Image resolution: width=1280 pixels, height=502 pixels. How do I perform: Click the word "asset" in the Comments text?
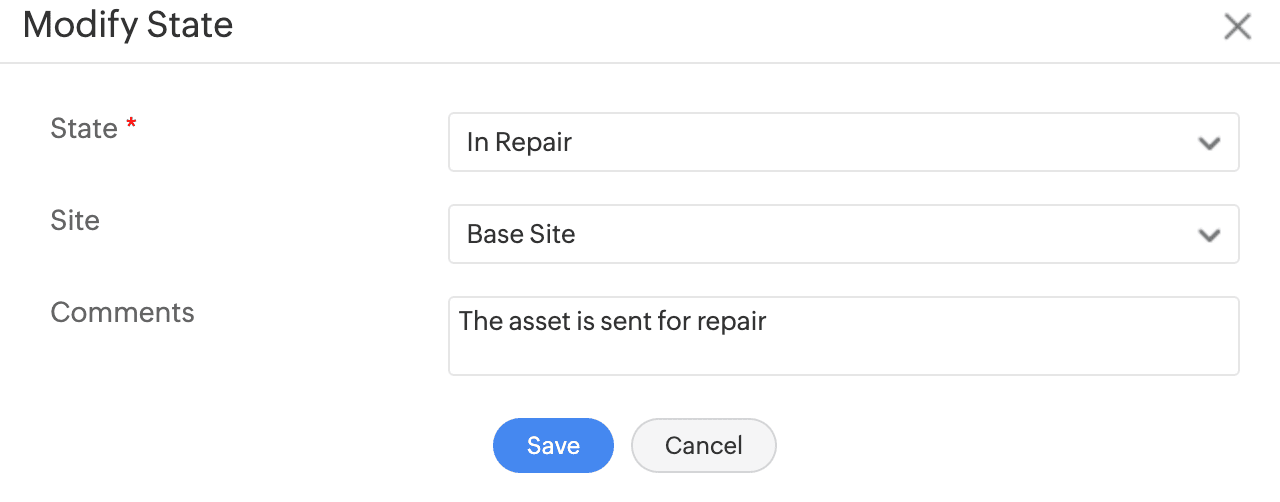[537, 322]
